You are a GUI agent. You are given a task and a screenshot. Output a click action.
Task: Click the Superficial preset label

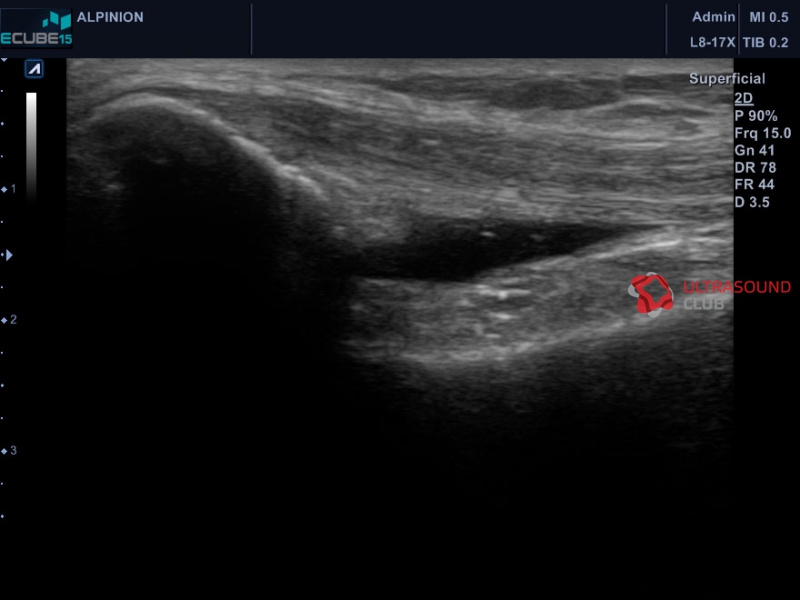point(727,79)
